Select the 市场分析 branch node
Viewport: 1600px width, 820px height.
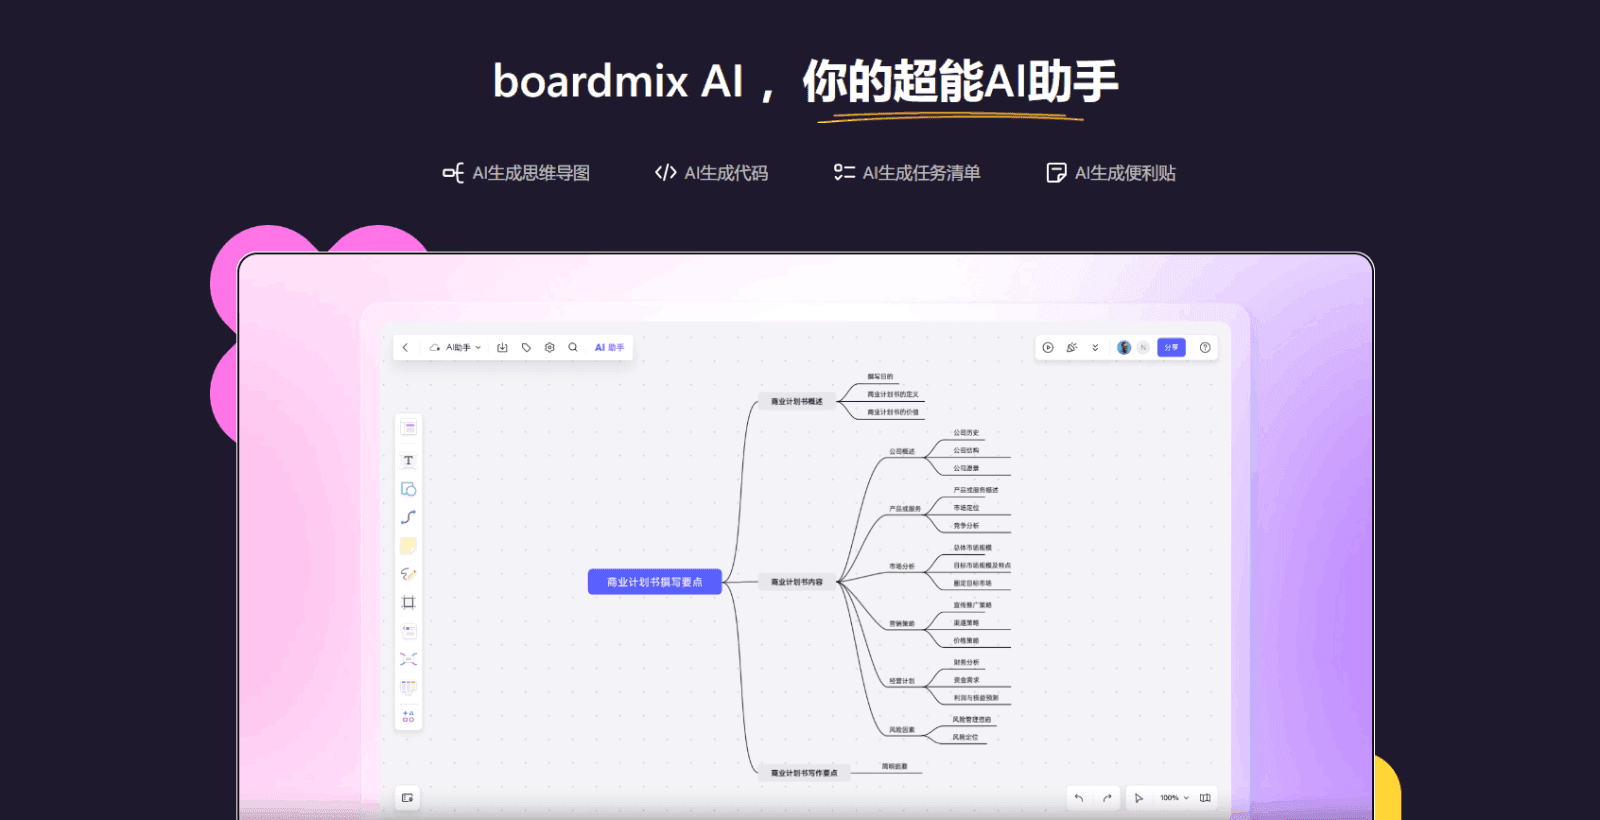tap(902, 567)
